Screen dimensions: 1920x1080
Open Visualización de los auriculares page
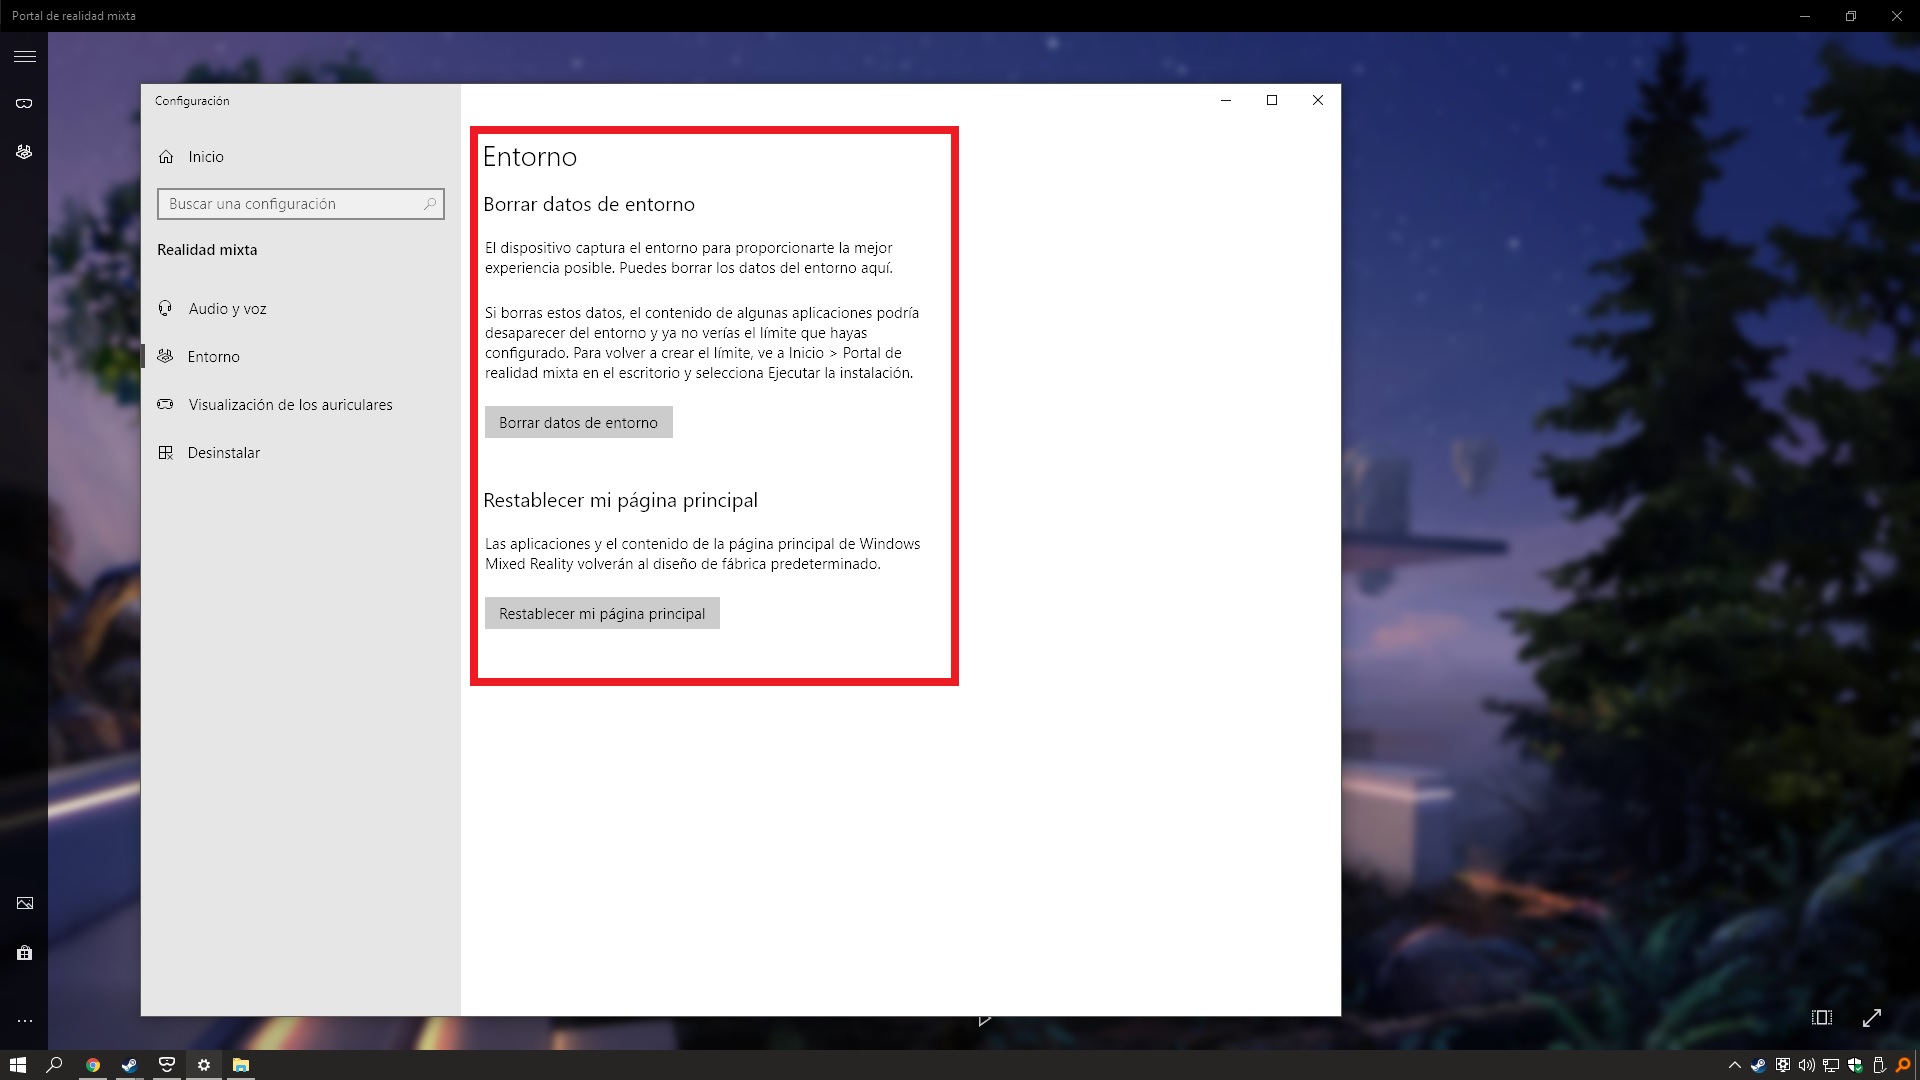[x=289, y=405]
